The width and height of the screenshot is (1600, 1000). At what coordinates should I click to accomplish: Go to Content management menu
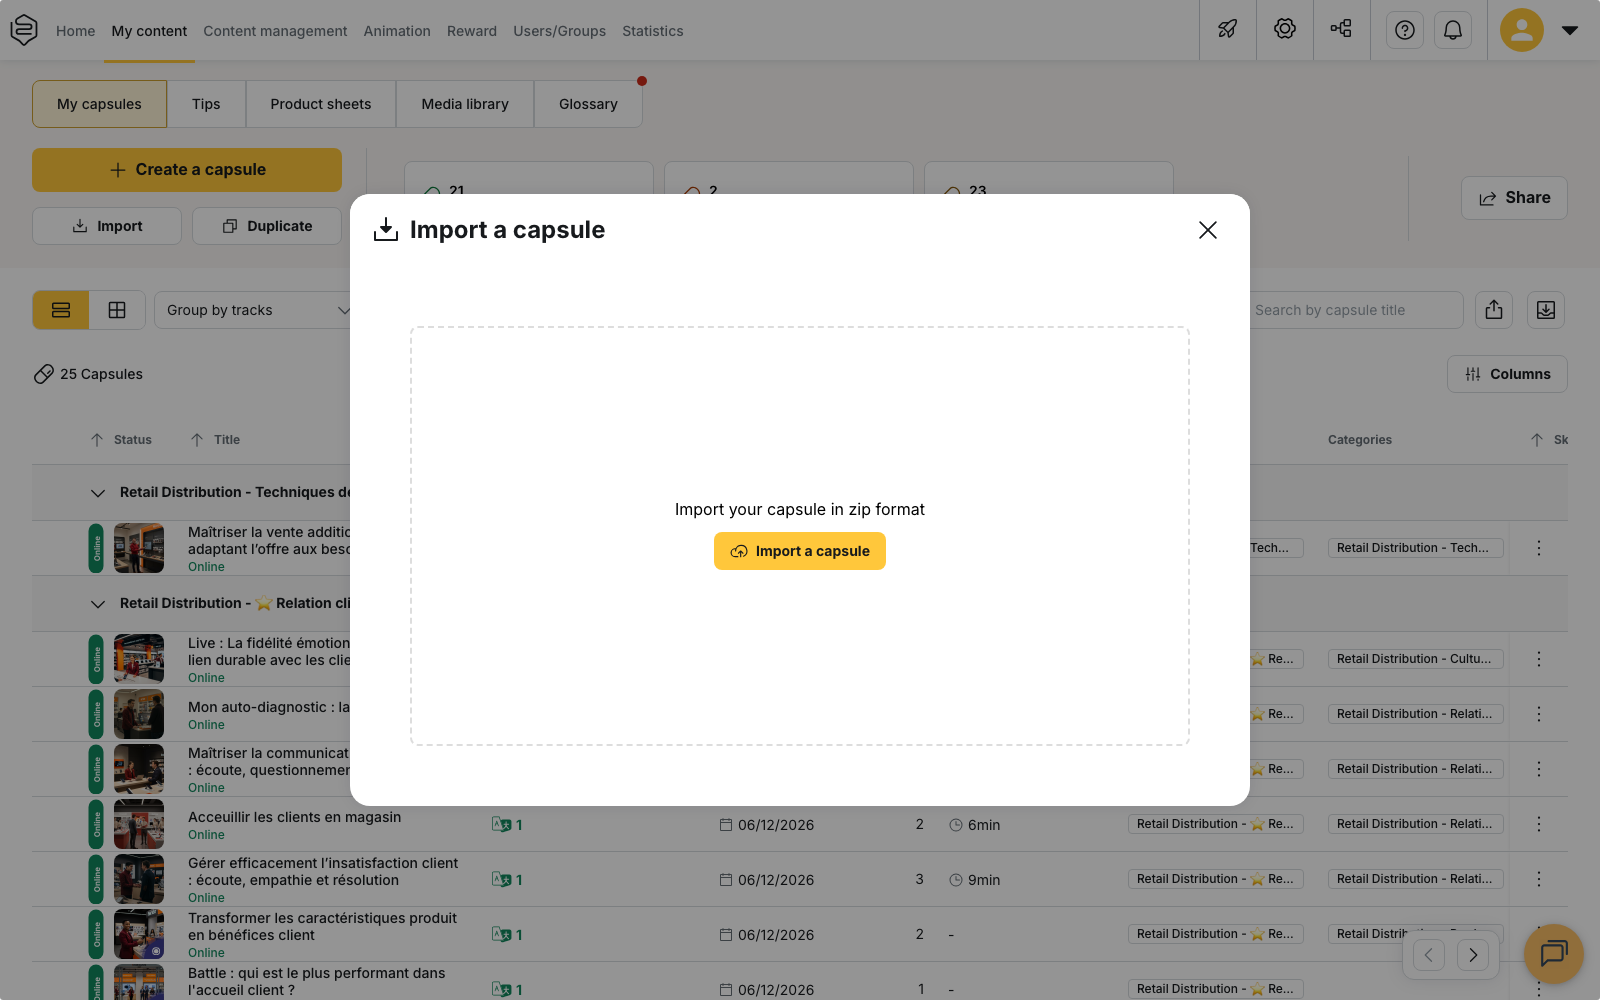tap(275, 31)
